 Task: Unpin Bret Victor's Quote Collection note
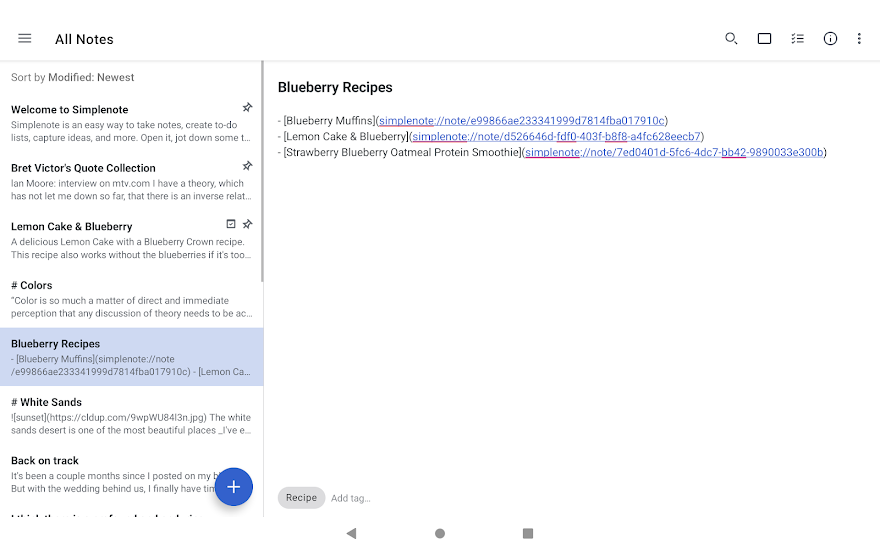(x=247, y=166)
